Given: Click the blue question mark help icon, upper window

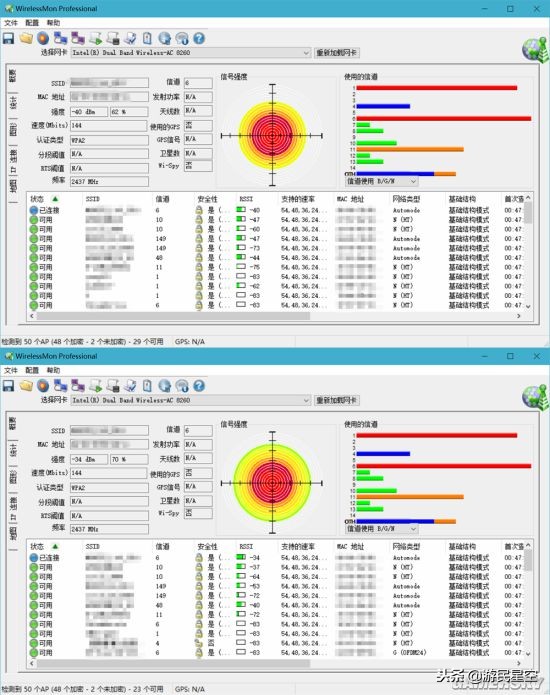Looking at the screenshot, I should point(199,39).
